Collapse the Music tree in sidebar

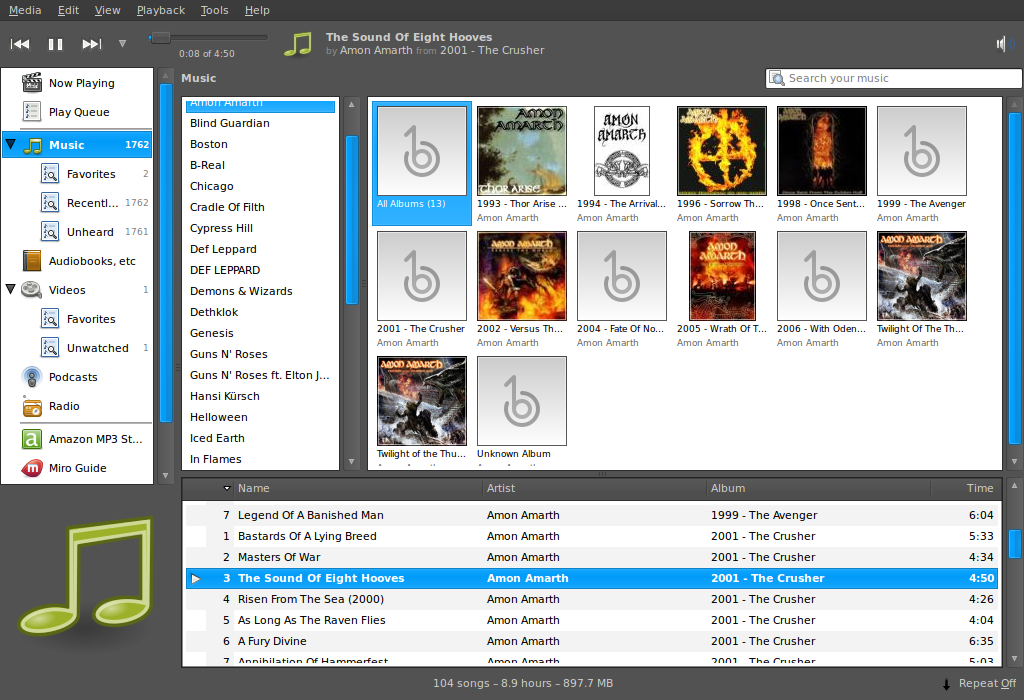coord(11,143)
